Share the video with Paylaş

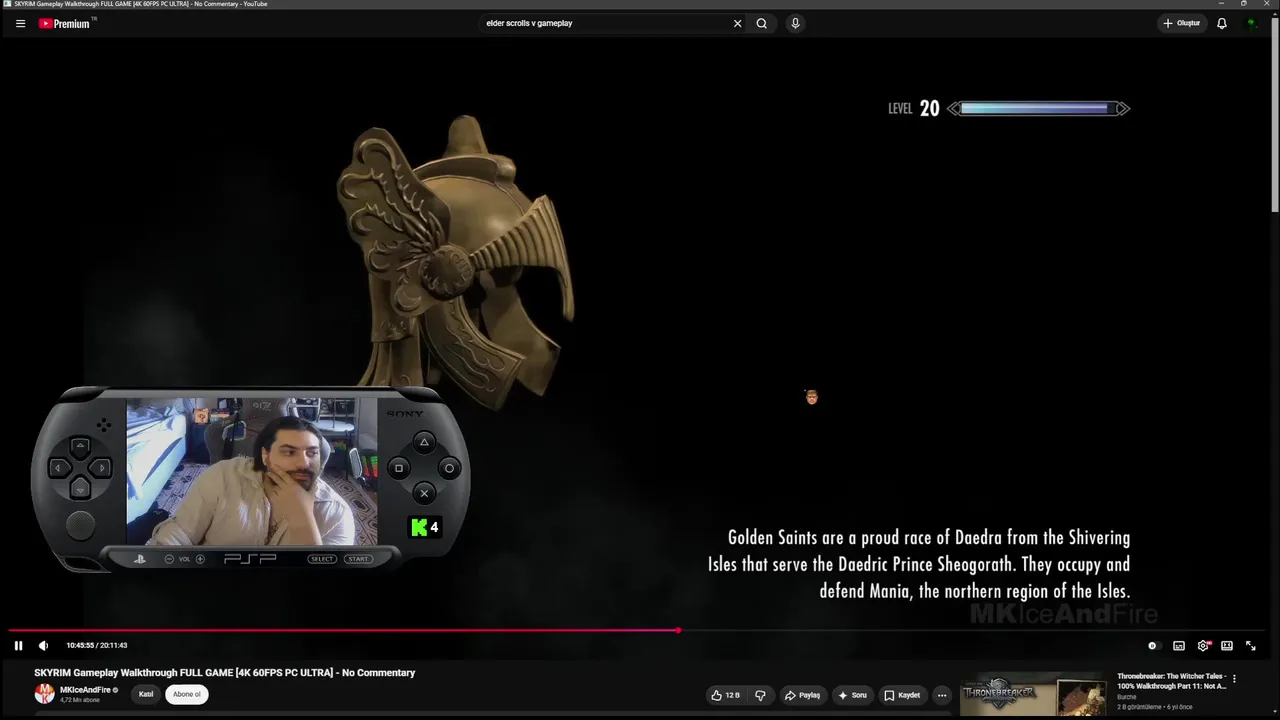pos(803,695)
